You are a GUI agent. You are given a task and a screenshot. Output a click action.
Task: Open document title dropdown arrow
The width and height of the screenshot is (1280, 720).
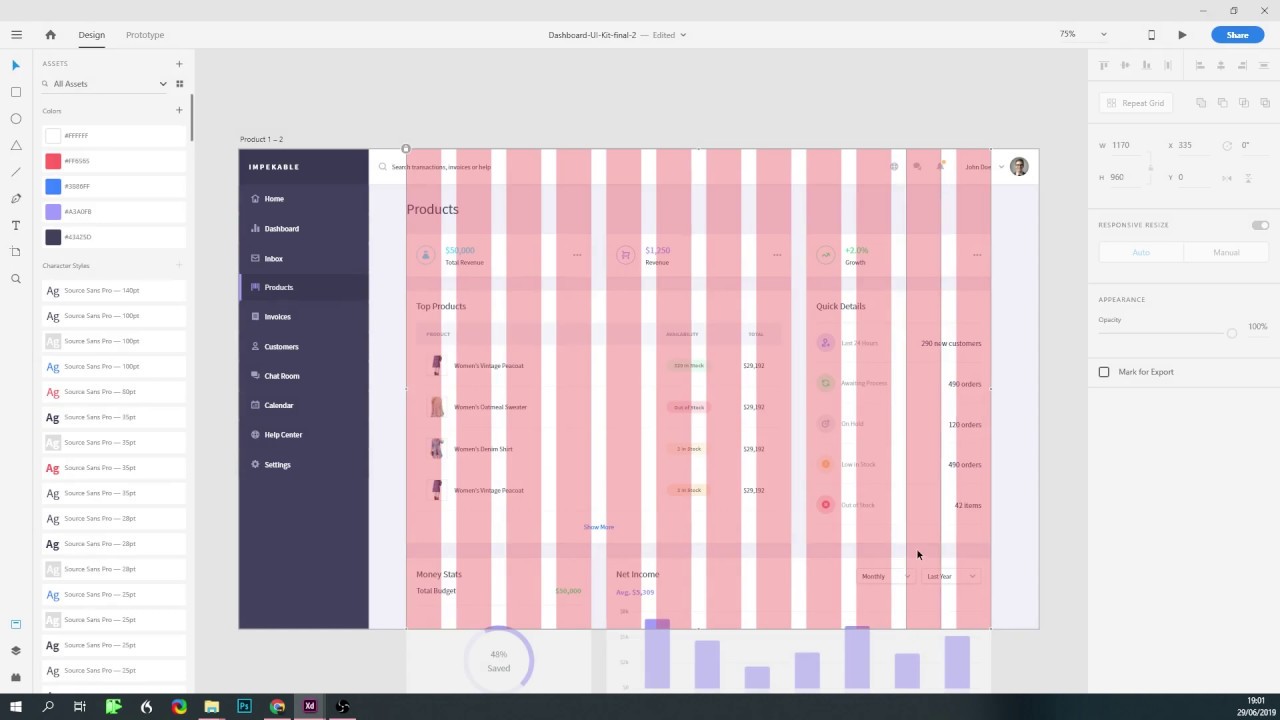tap(683, 35)
